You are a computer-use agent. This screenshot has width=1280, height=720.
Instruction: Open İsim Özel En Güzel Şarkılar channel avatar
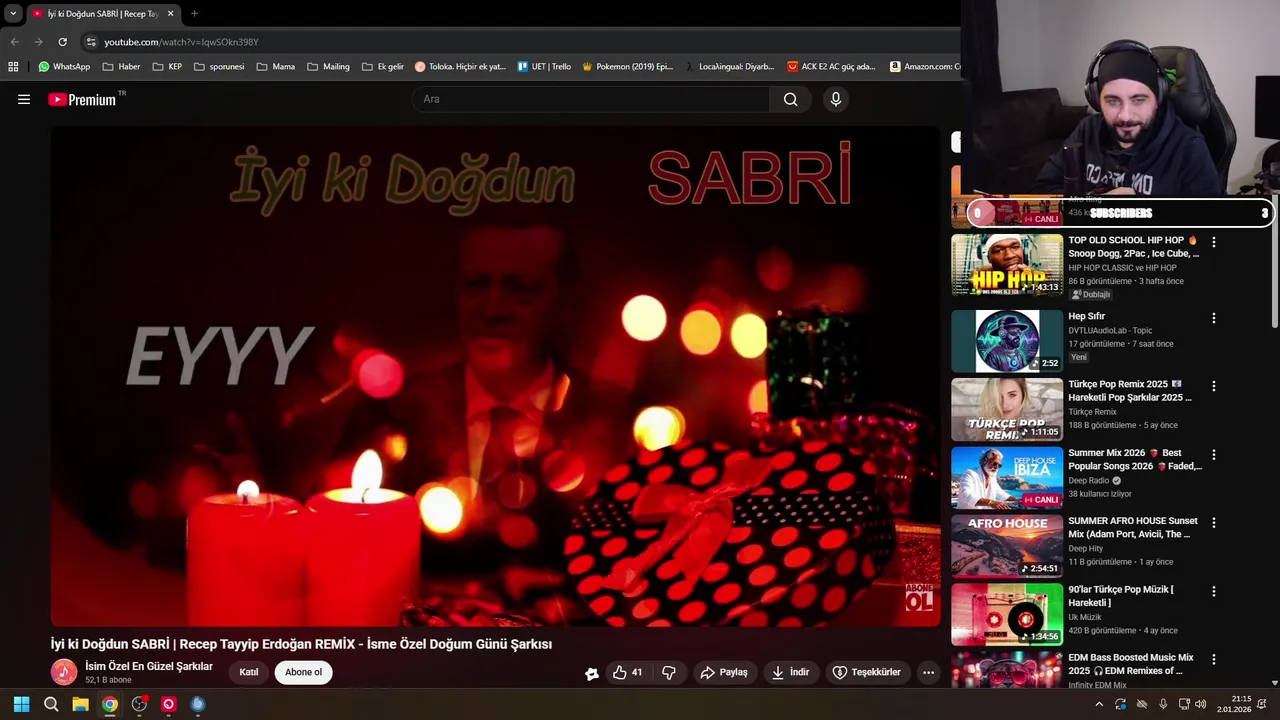[64, 672]
